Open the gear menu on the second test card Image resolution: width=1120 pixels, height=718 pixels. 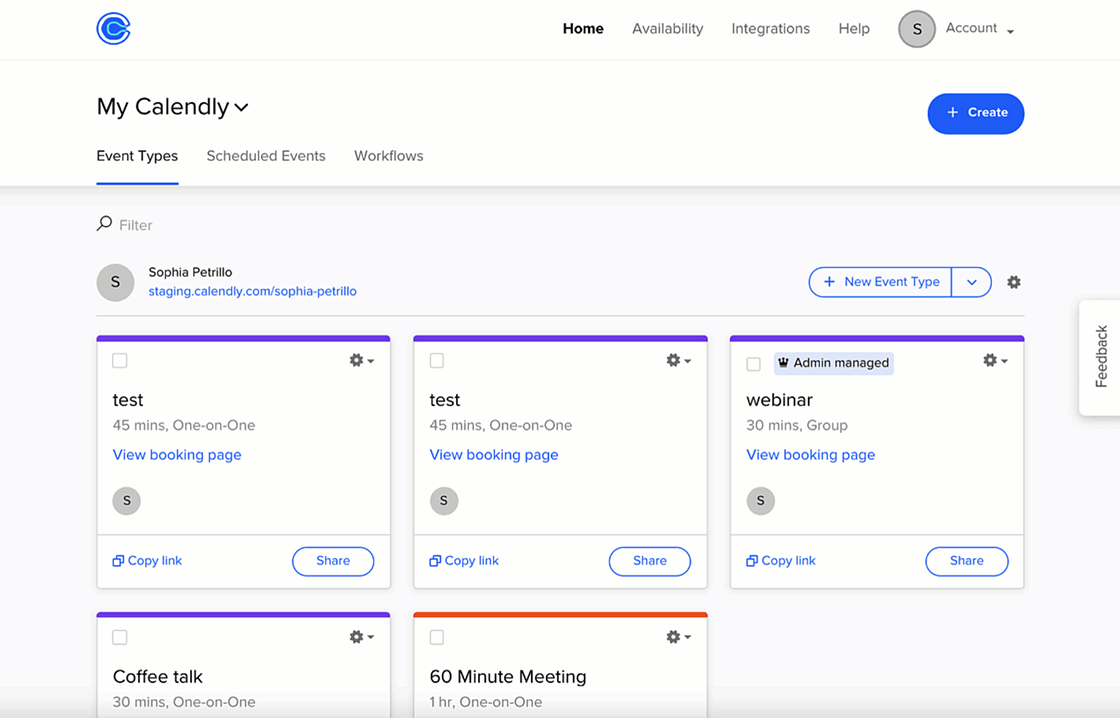click(x=679, y=360)
